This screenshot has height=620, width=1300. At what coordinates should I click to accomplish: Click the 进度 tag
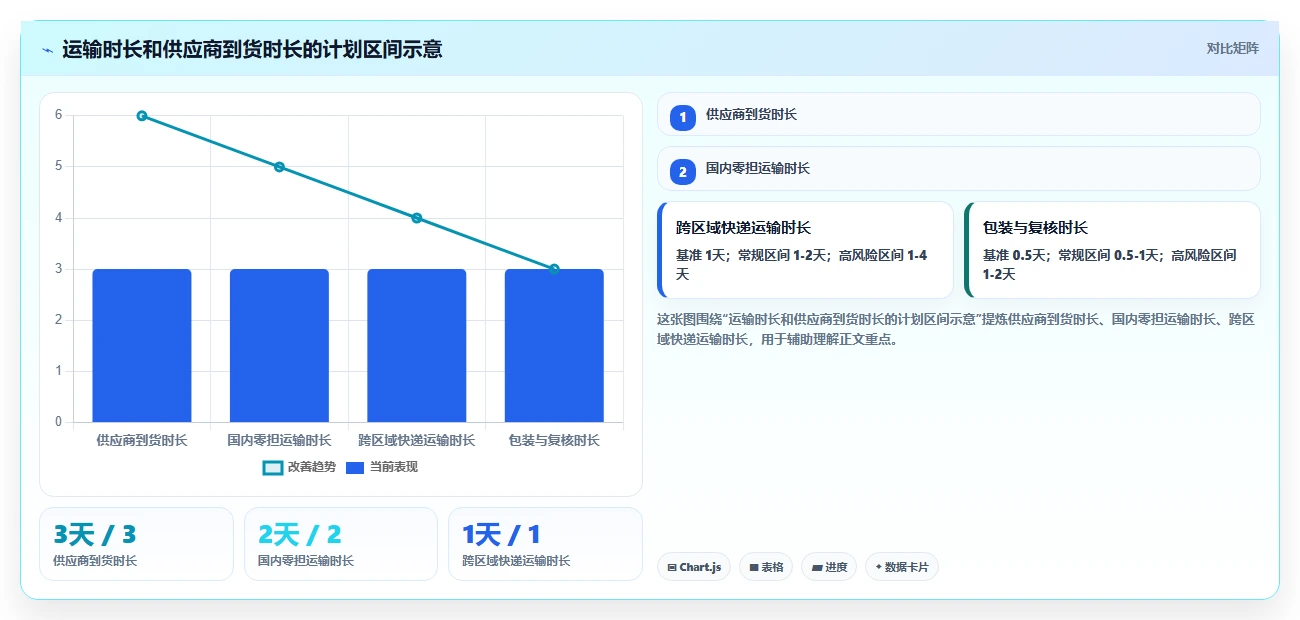pyautogui.click(x=829, y=567)
